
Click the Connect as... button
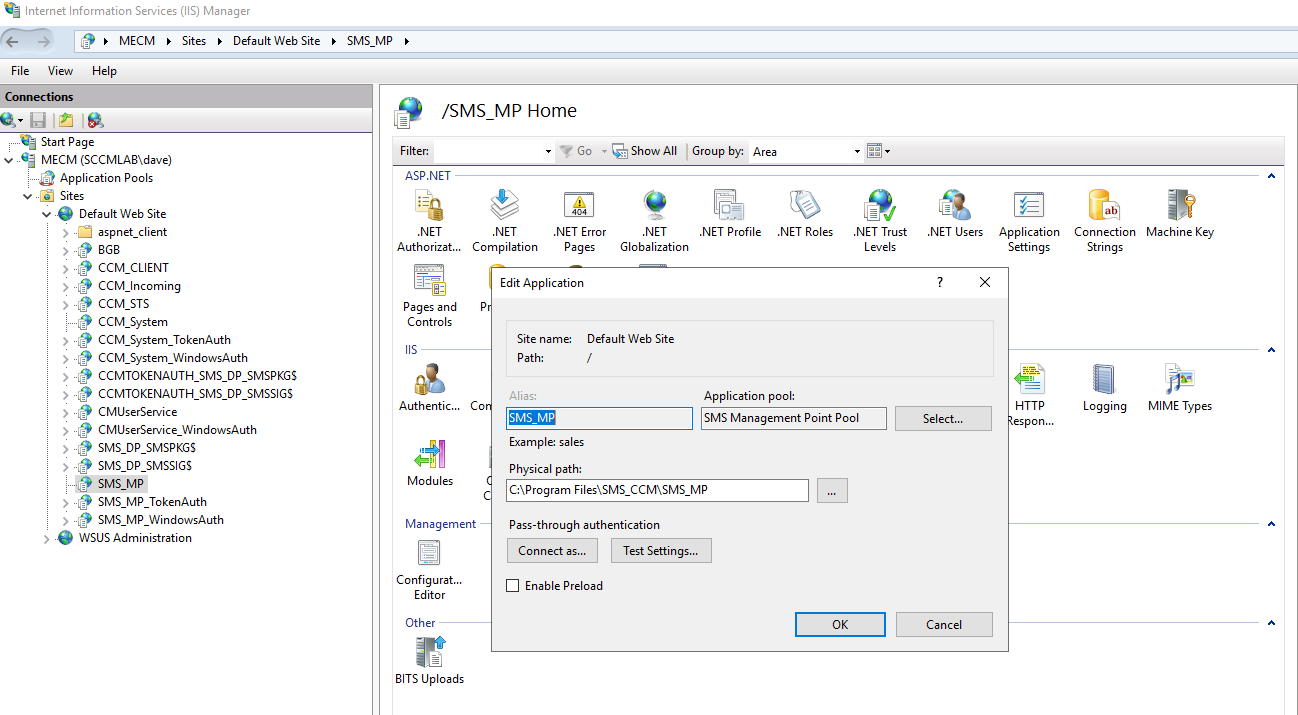(553, 550)
